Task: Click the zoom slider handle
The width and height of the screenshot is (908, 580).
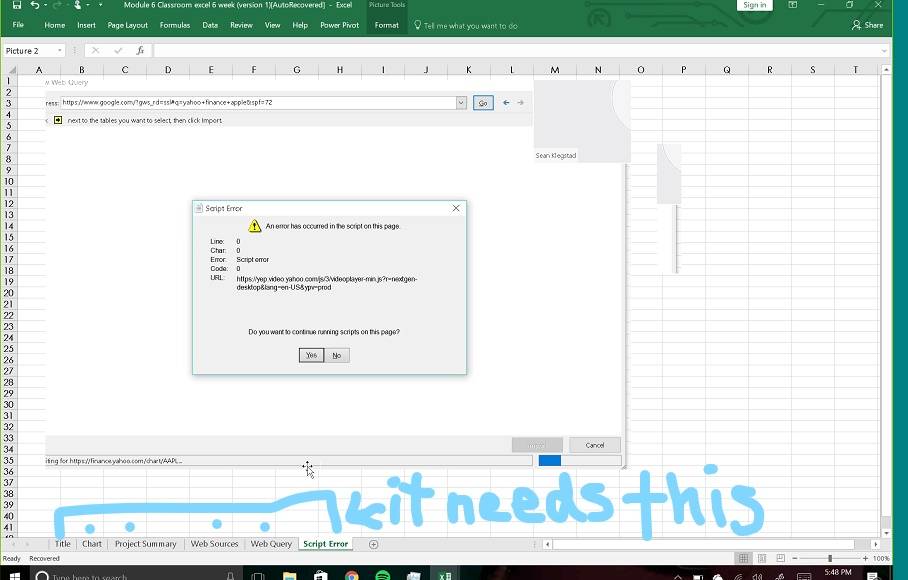Action: 830,559
